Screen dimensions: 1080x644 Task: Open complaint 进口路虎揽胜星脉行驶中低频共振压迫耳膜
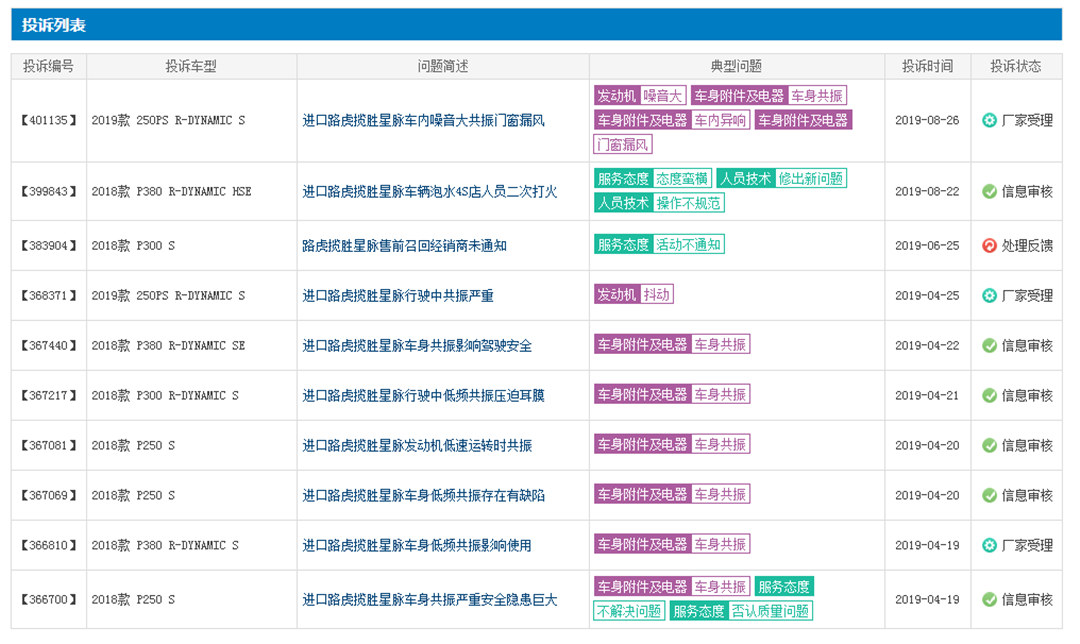[x=423, y=396]
